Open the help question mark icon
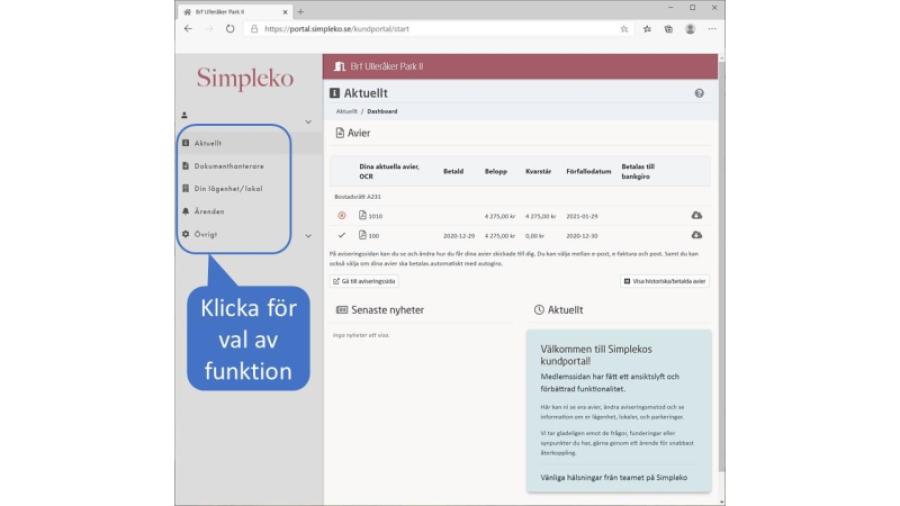Screen dimensions: 900x506 (x=699, y=93)
